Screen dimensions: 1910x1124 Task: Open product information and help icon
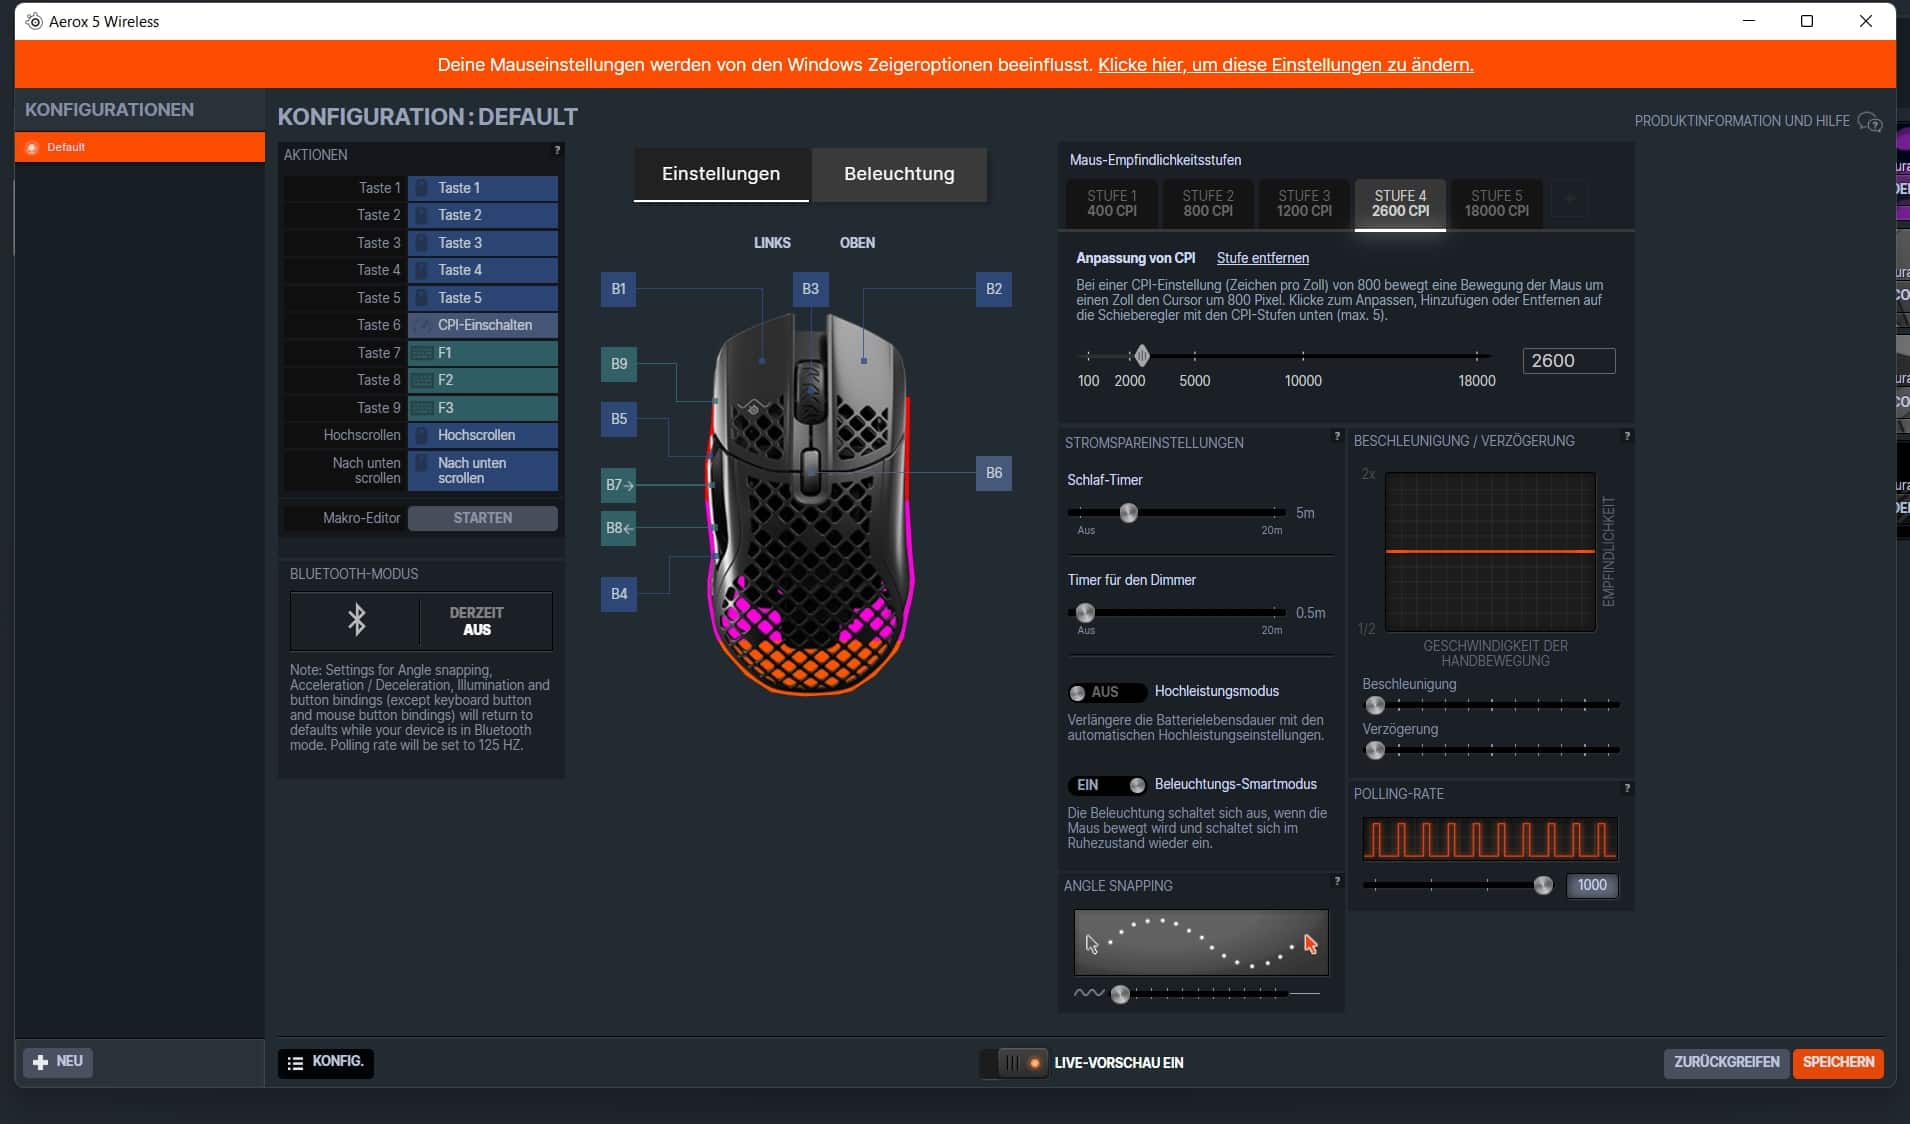point(1869,122)
